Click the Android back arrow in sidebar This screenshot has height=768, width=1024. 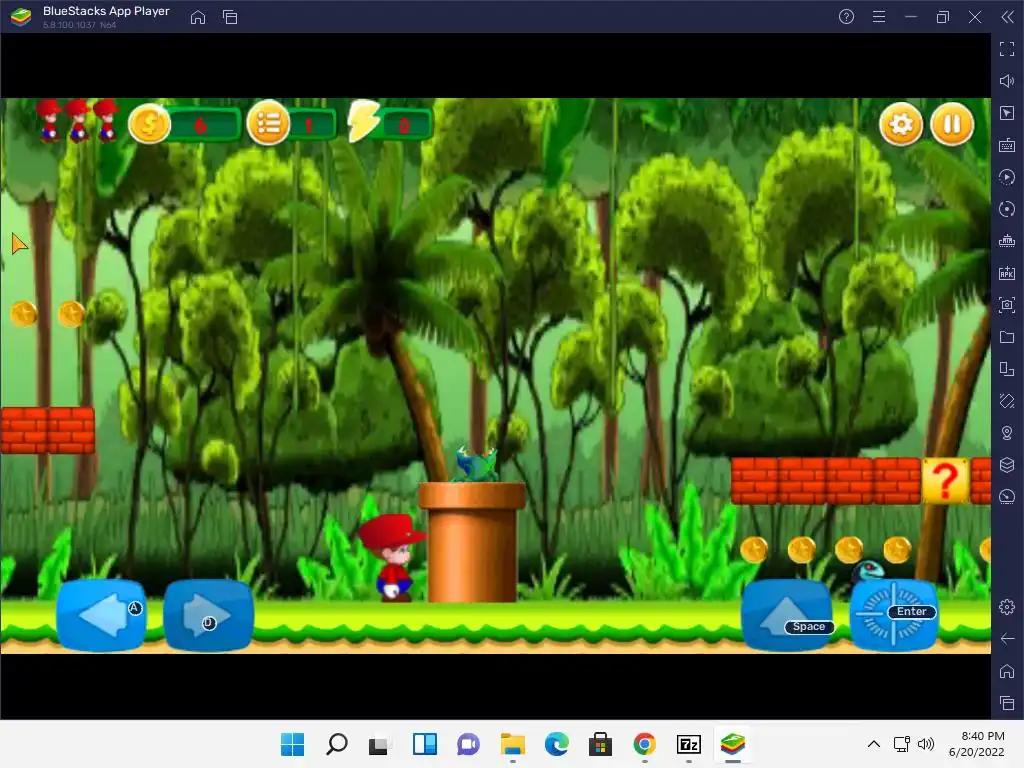tap(1007, 639)
